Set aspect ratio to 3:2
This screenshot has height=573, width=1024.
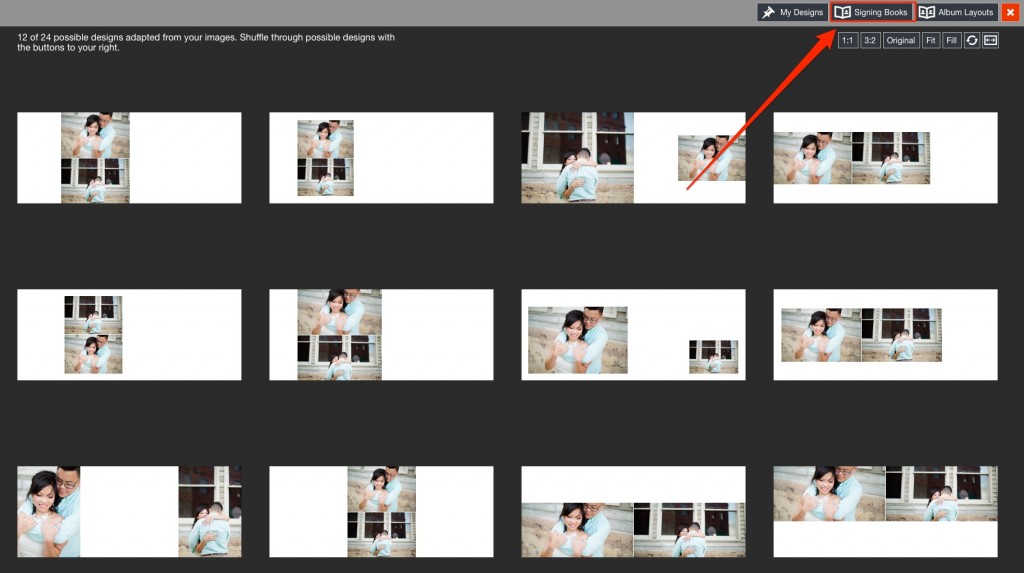point(870,41)
